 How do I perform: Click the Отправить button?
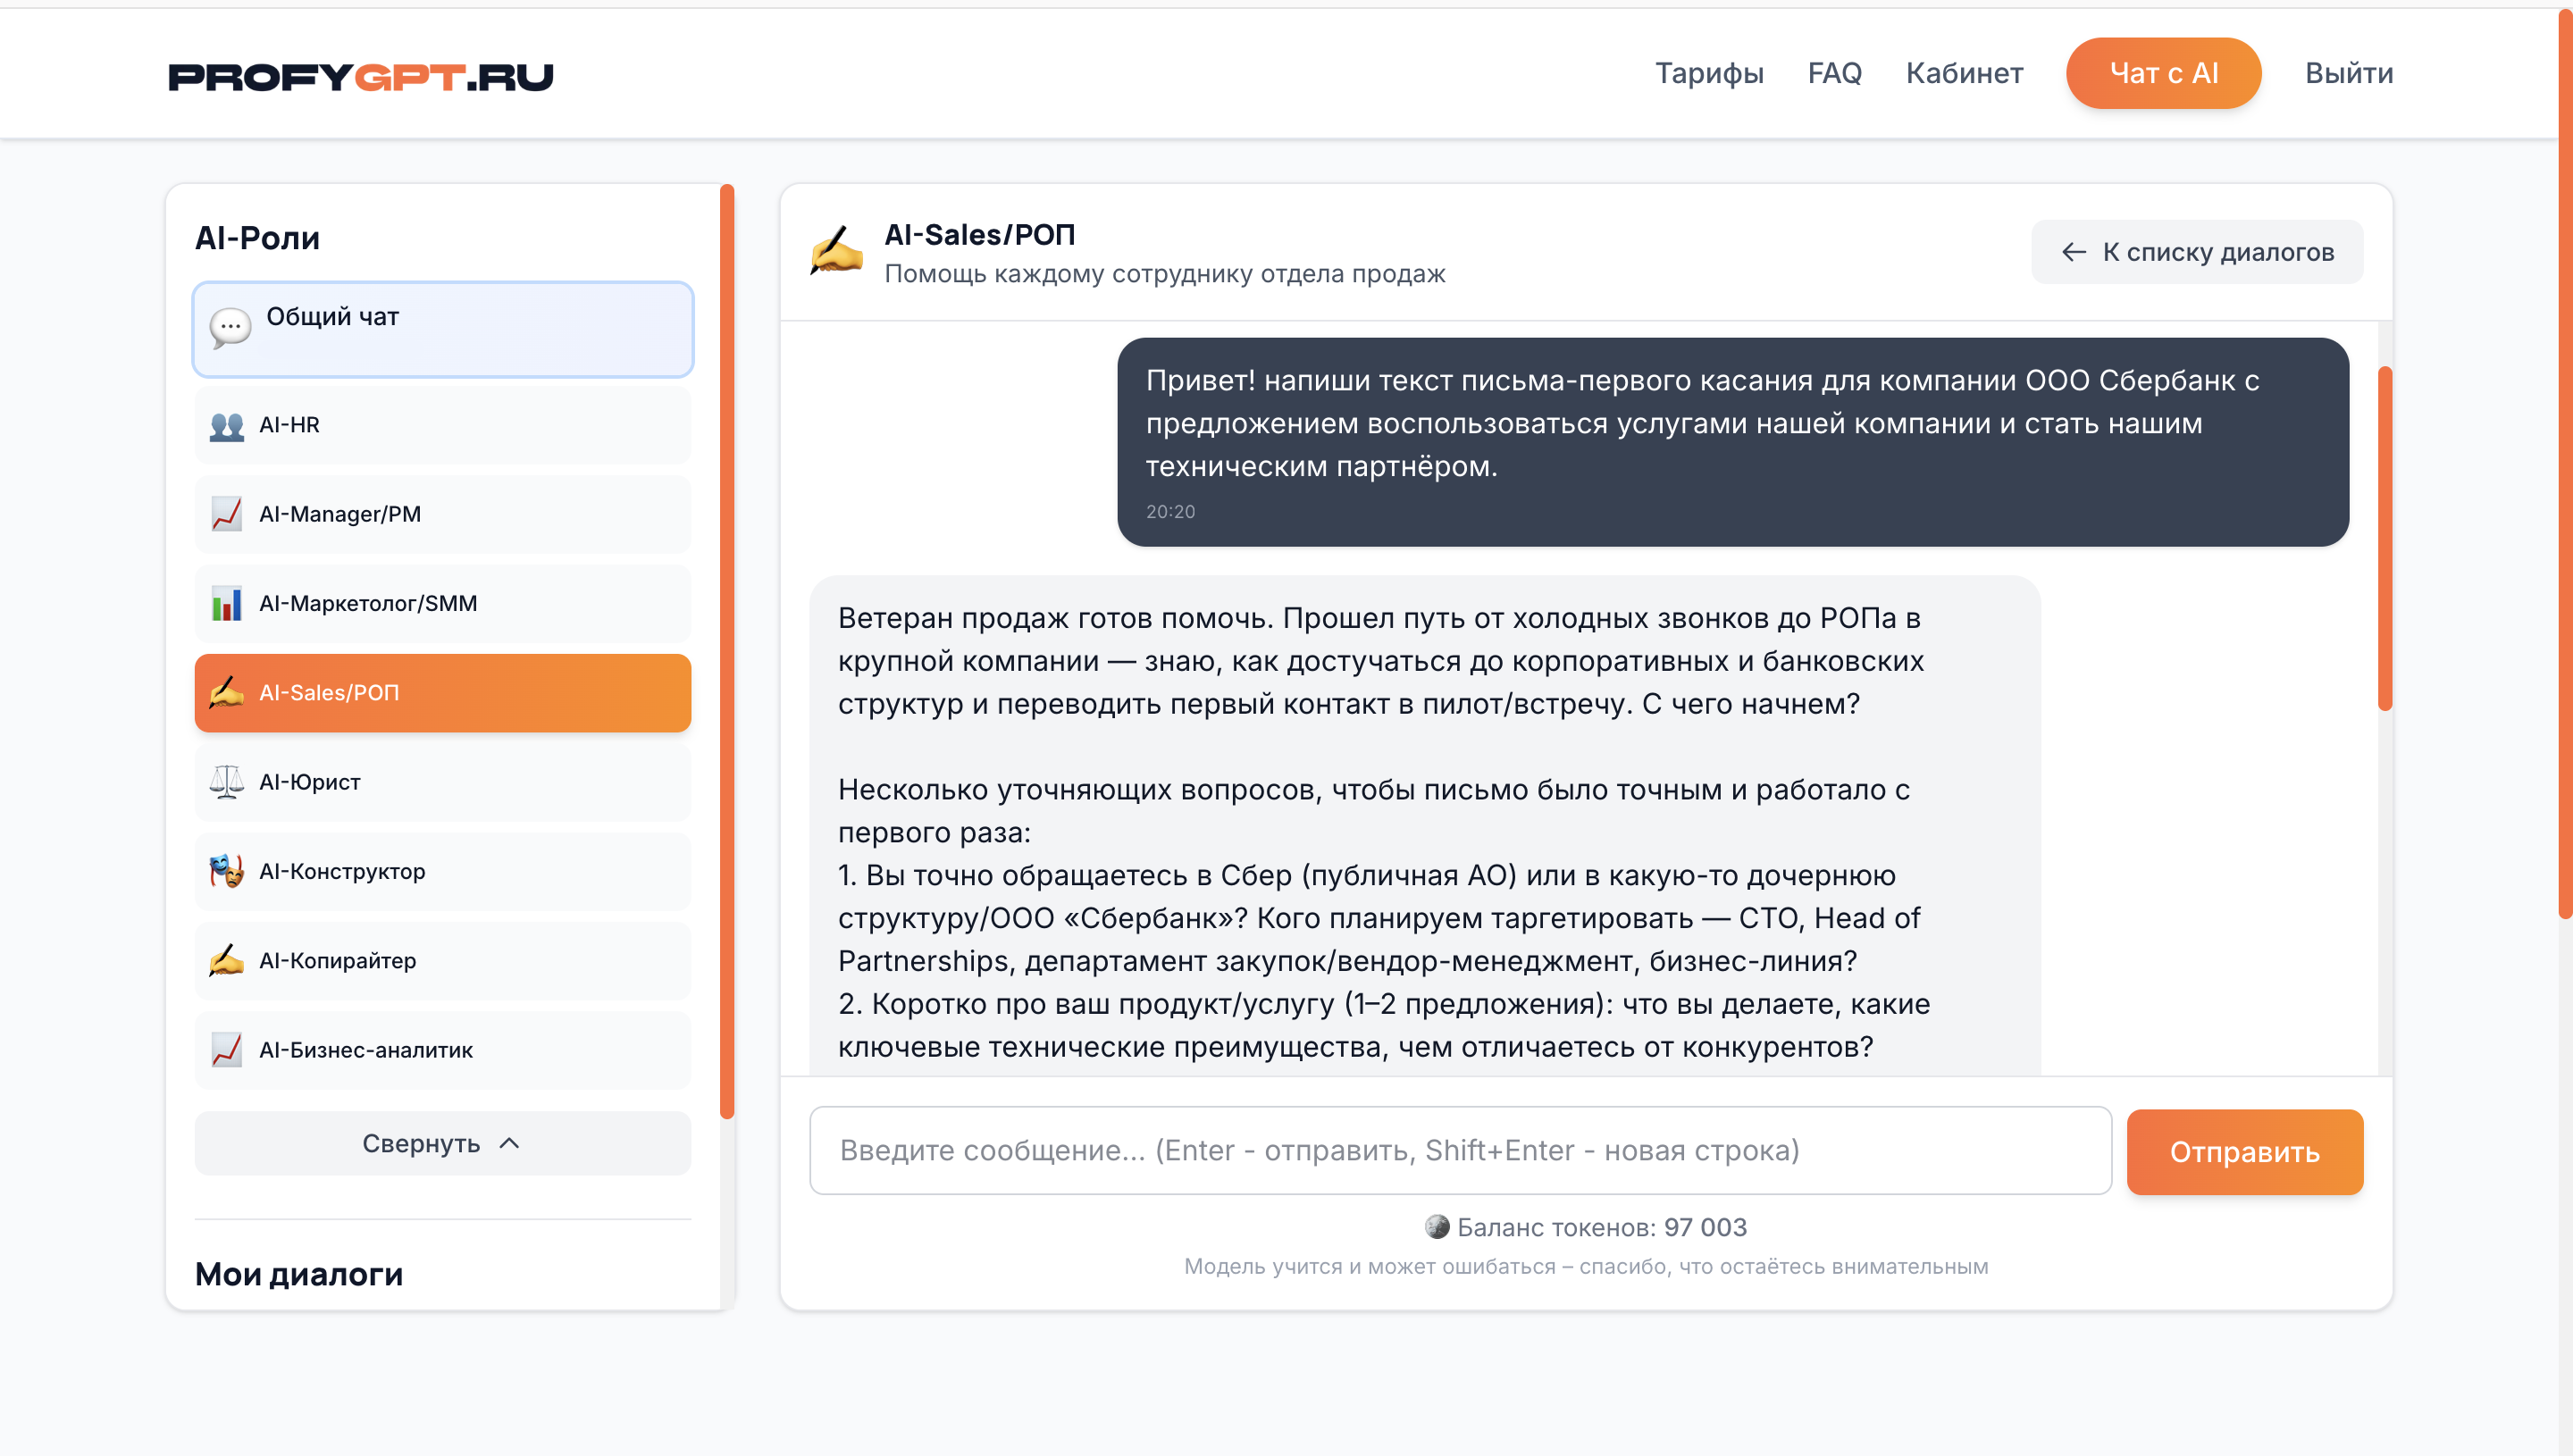point(2244,1151)
